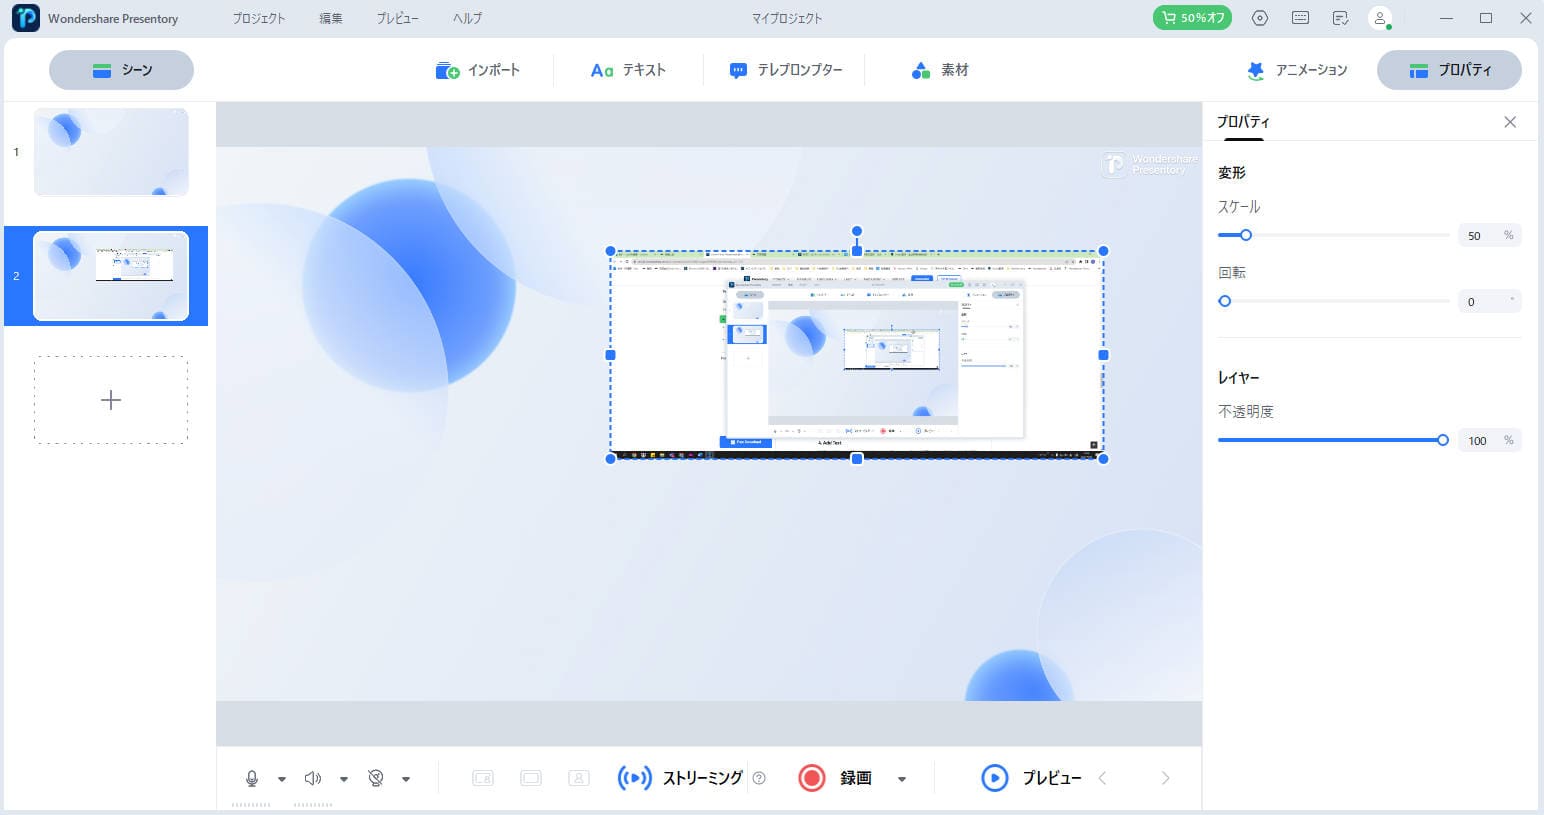1544x815 pixels.
Task: Open the keyboard shortcuts icon
Action: coord(1300,18)
